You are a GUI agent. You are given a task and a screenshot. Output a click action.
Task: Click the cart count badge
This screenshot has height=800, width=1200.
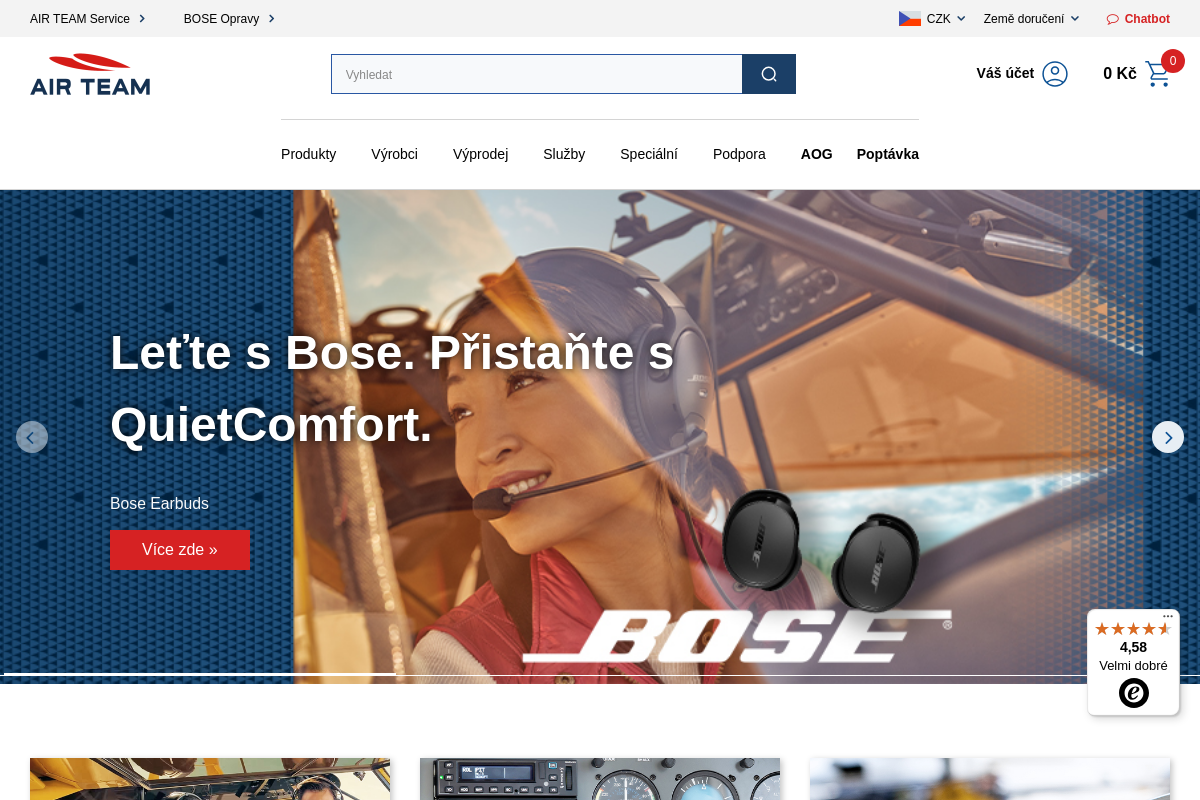coord(1173,61)
